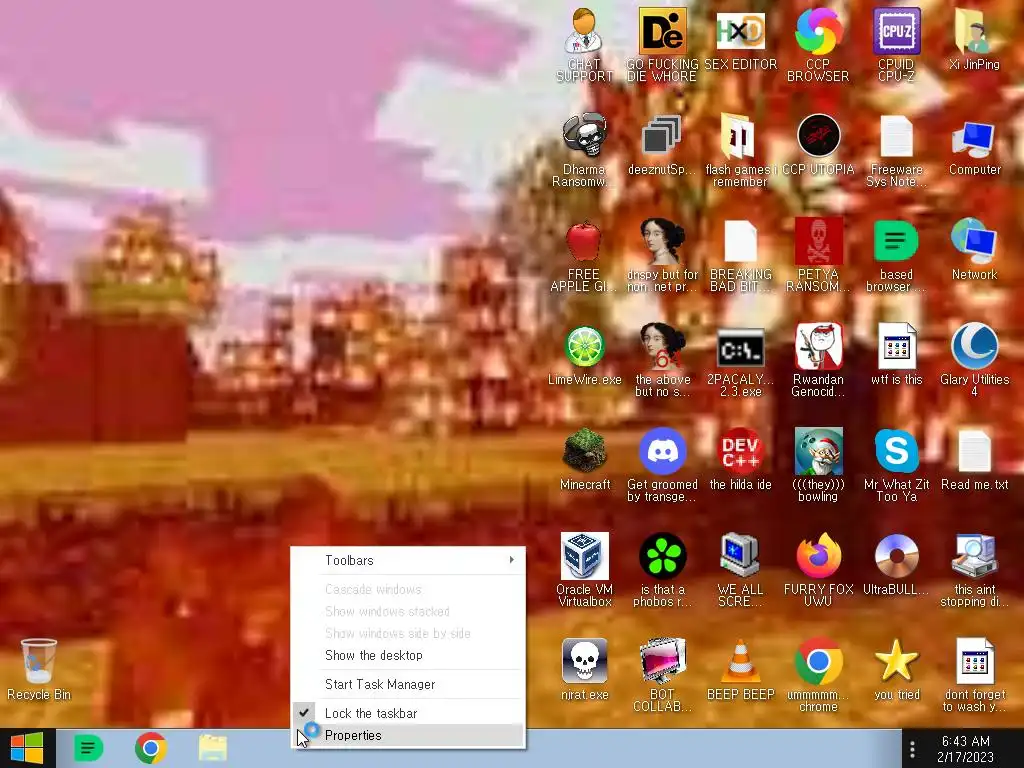Uncheck Lock the taskbar
Image resolution: width=1024 pixels, height=768 pixels.
[x=409, y=713]
